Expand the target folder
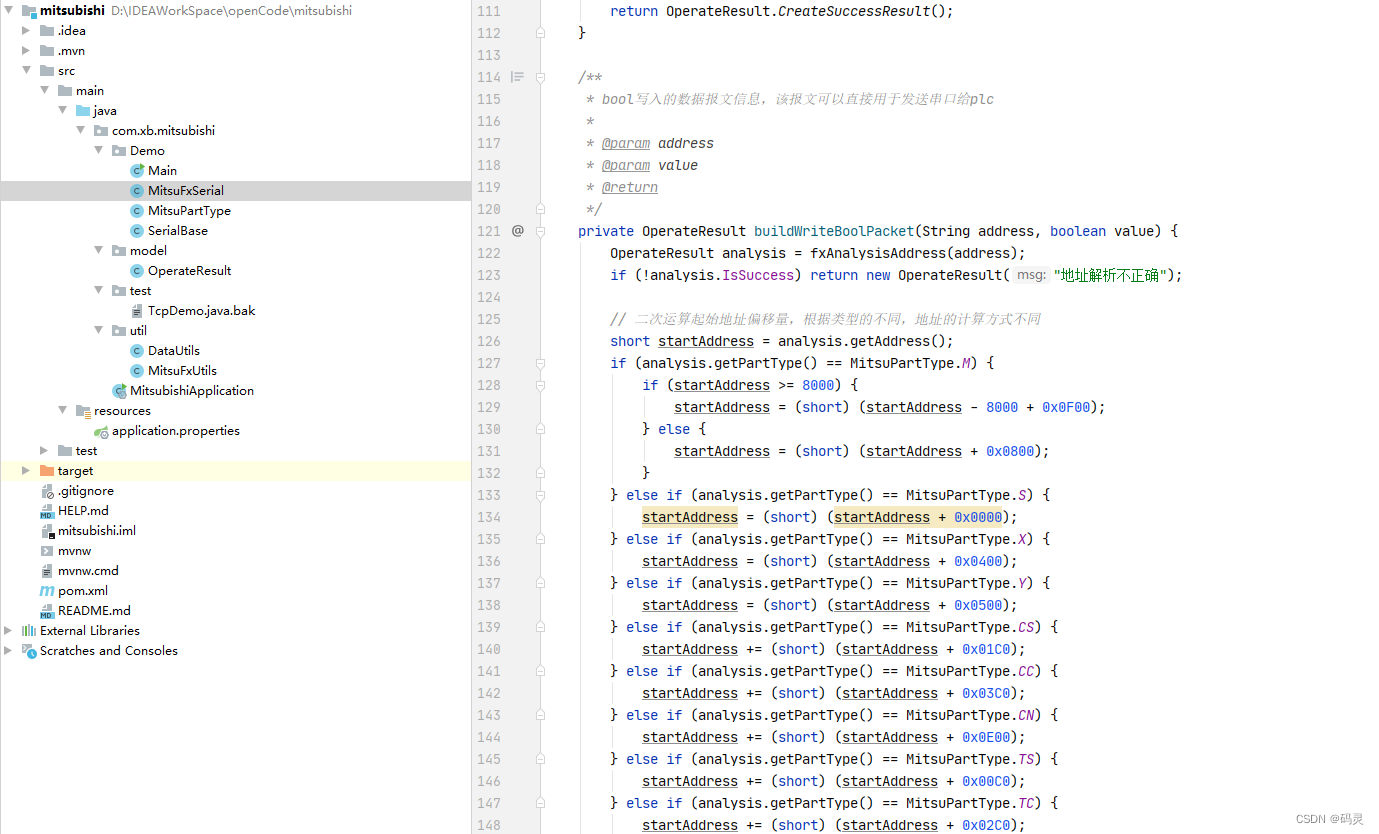The height and width of the screenshot is (834, 1379). (27, 471)
